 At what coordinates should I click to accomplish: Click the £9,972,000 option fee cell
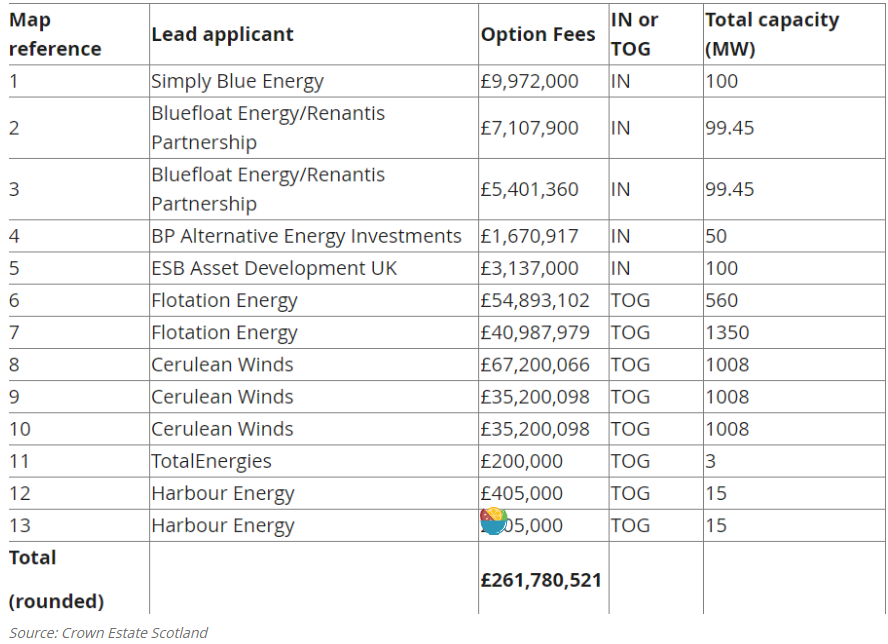[529, 82]
